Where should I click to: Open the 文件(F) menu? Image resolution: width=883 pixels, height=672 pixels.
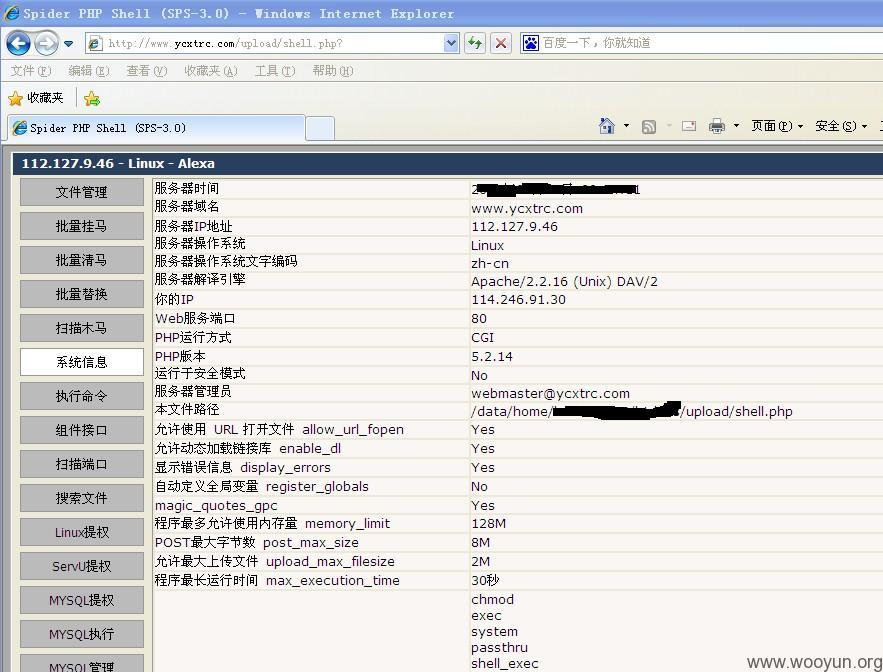pos(31,71)
